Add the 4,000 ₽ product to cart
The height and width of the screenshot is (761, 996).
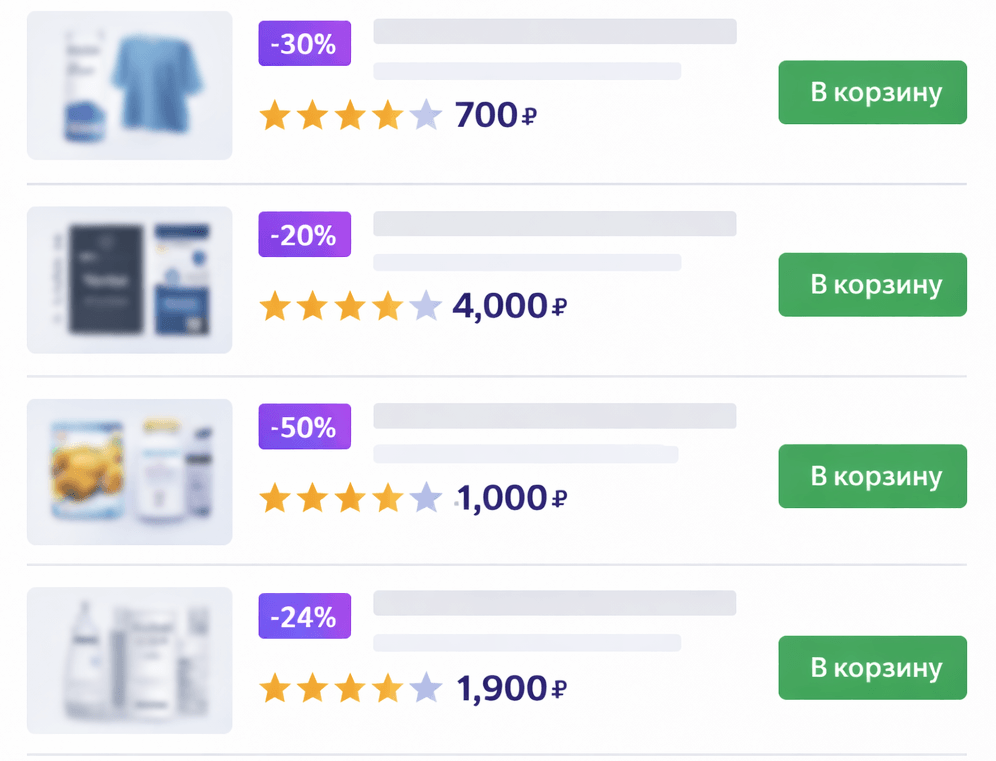872,285
